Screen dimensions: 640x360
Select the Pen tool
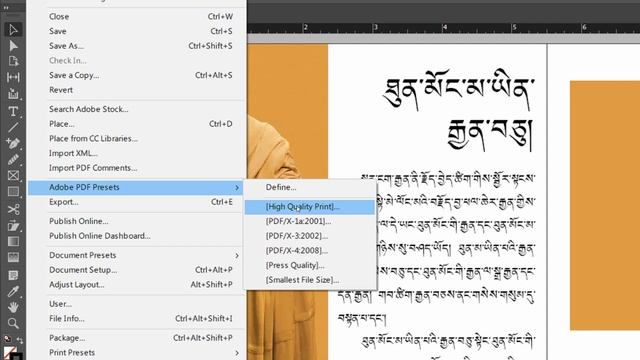[x=13, y=143]
